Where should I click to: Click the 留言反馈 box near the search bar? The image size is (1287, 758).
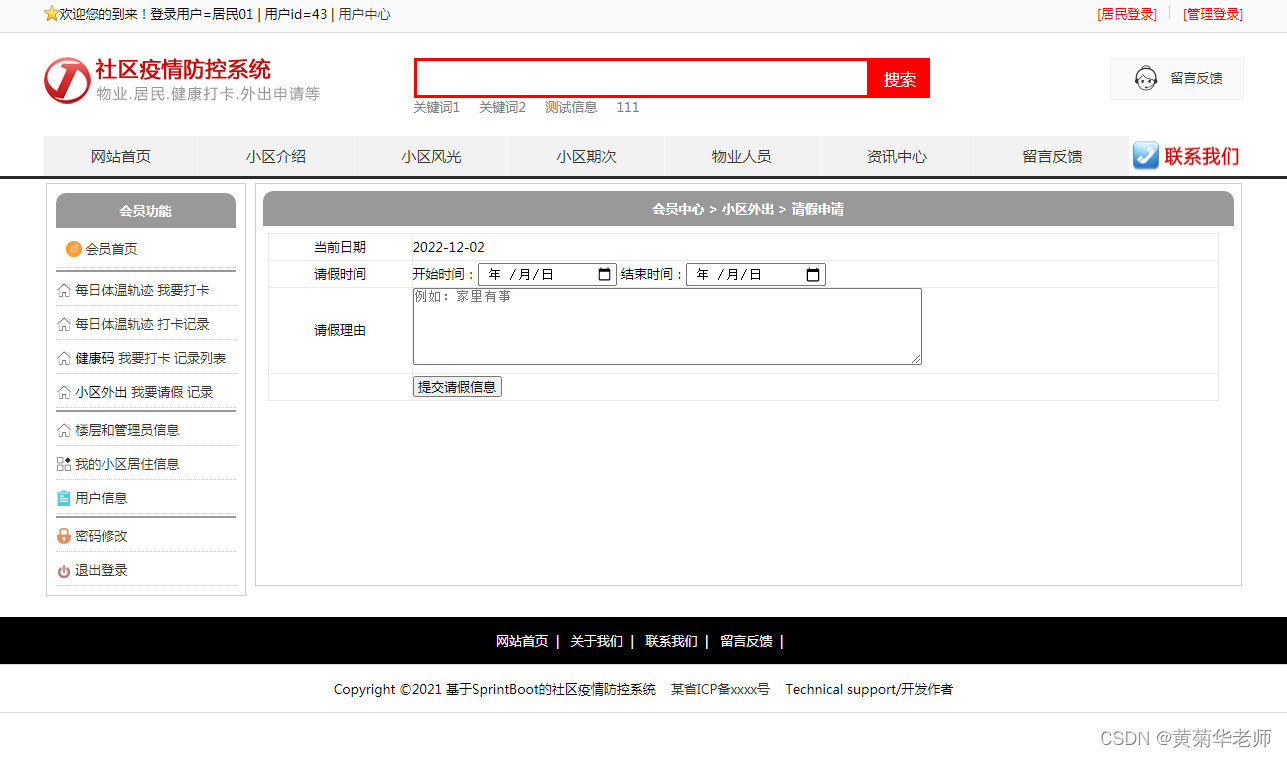click(x=1177, y=79)
